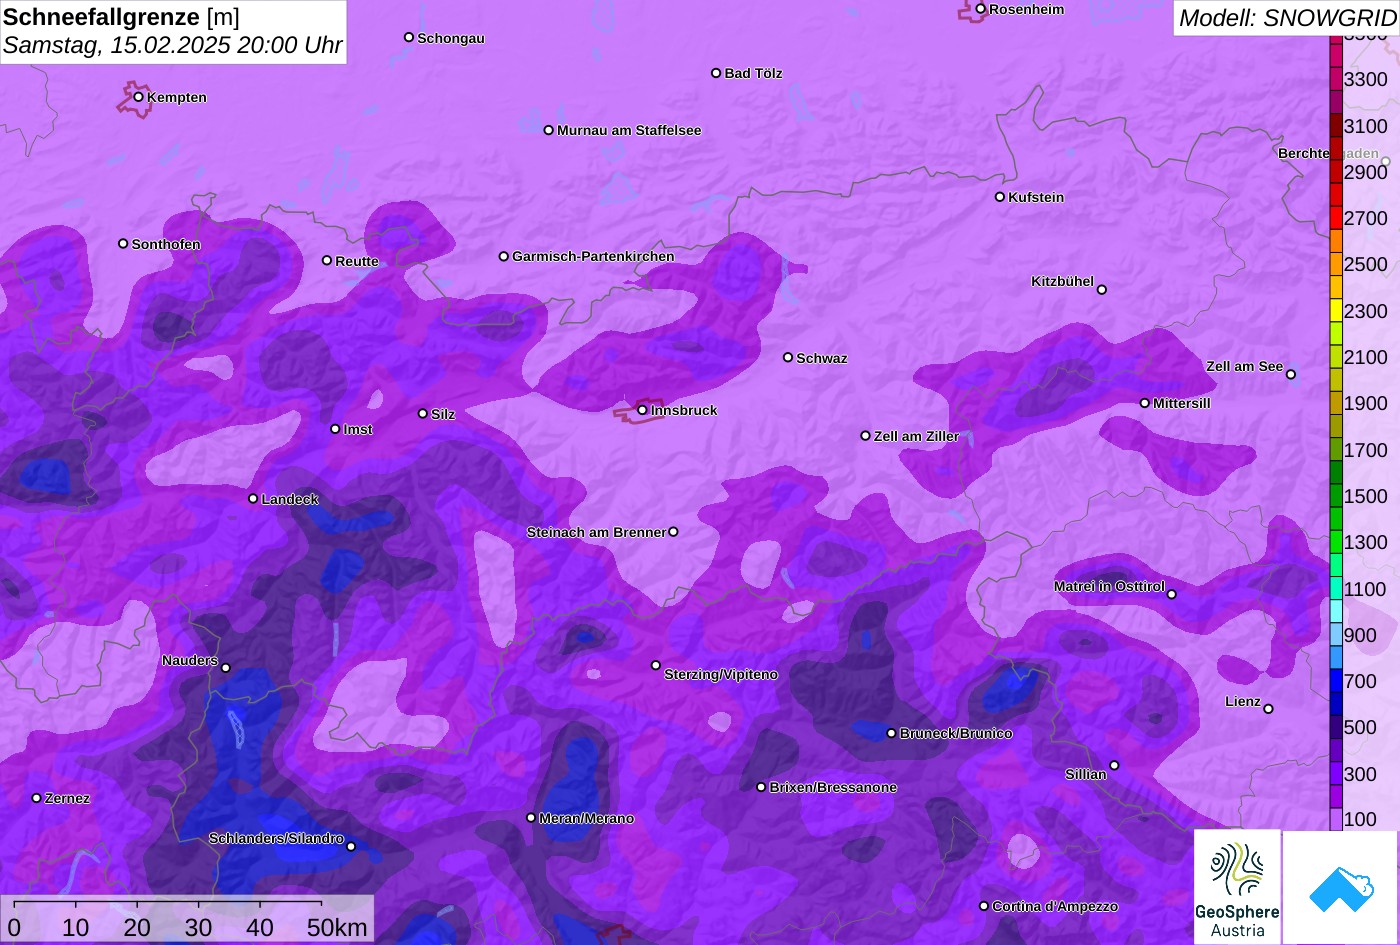Click the red legend swatch beside 2700
The height and width of the screenshot is (945, 1400).
[x=1336, y=218]
